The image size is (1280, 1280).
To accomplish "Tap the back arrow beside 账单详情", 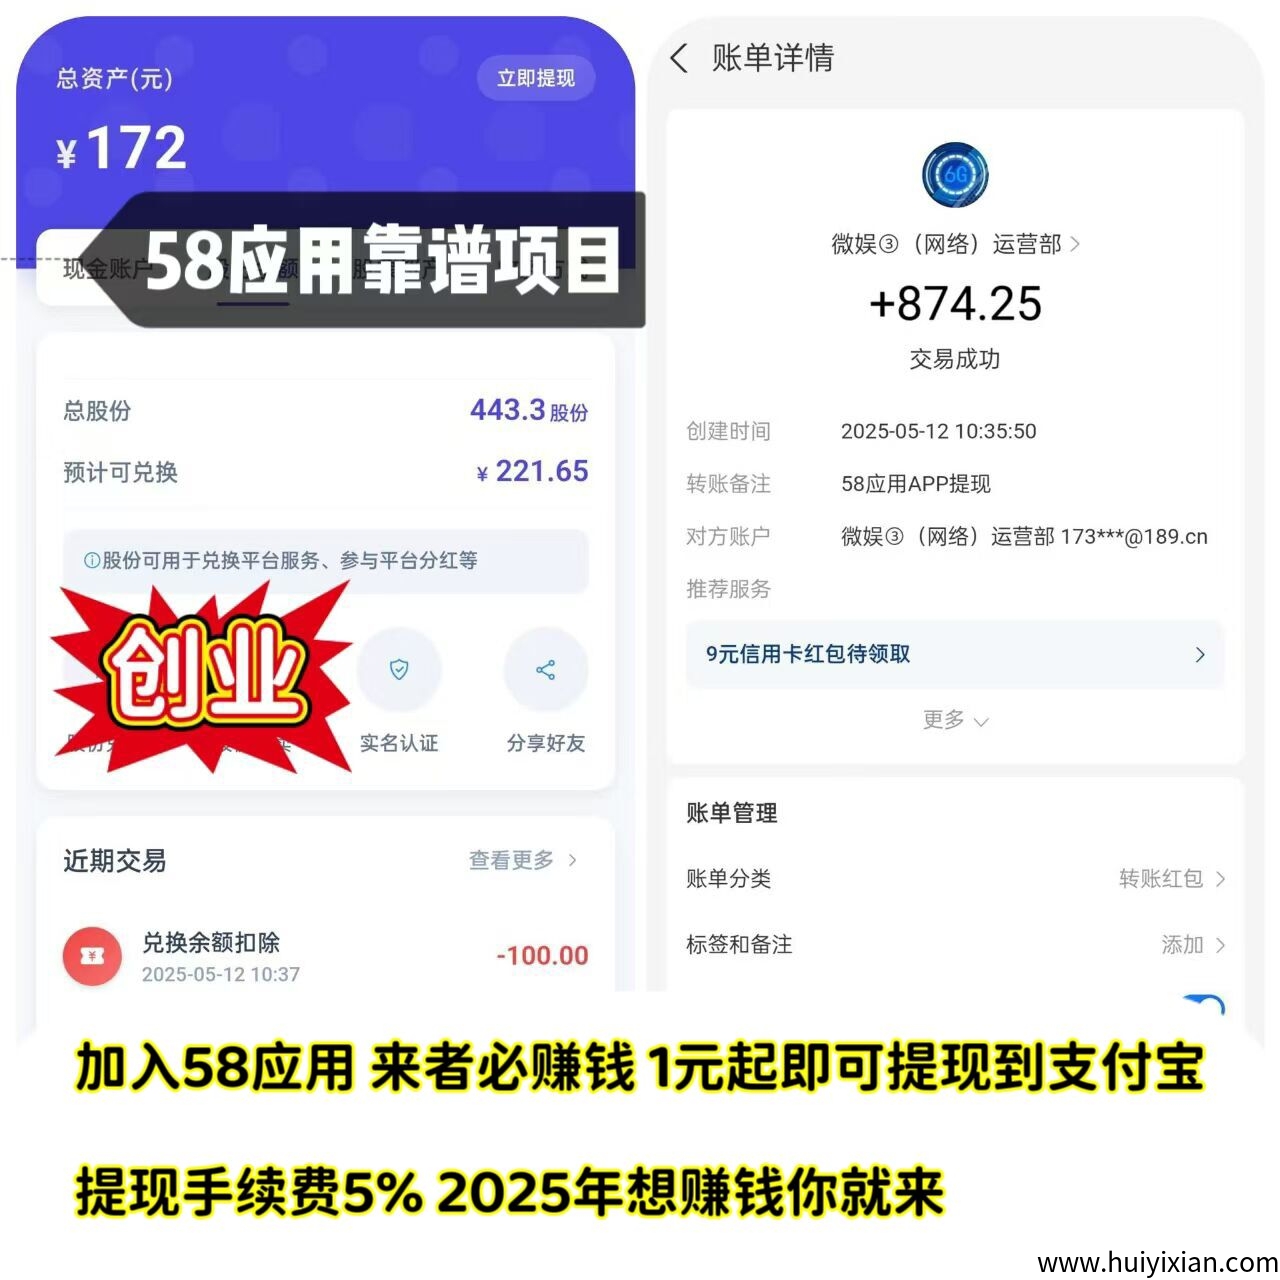I will [x=679, y=58].
